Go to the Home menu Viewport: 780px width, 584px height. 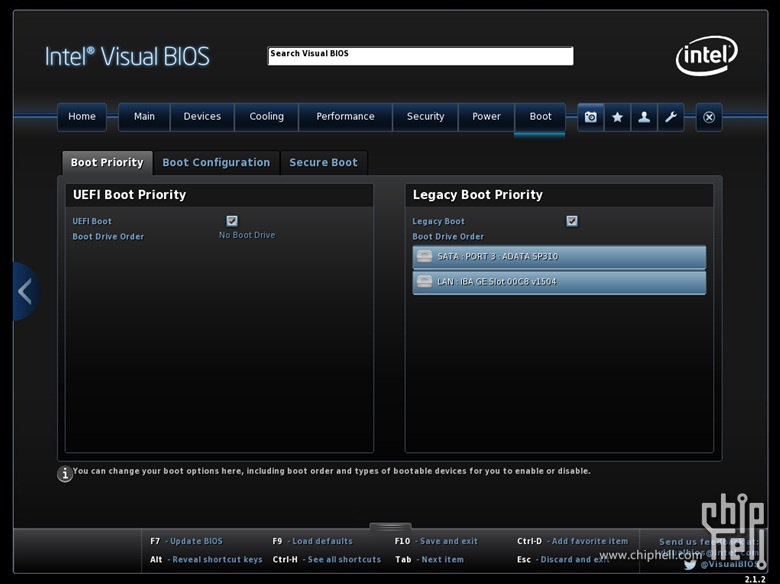pyautogui.click(x=82, y=117)
